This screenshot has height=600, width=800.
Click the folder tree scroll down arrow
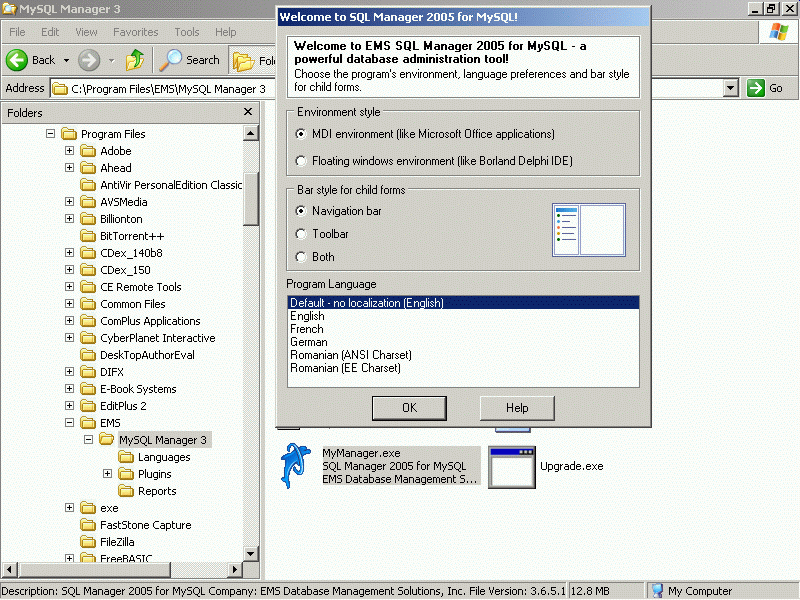pos(251,554)
